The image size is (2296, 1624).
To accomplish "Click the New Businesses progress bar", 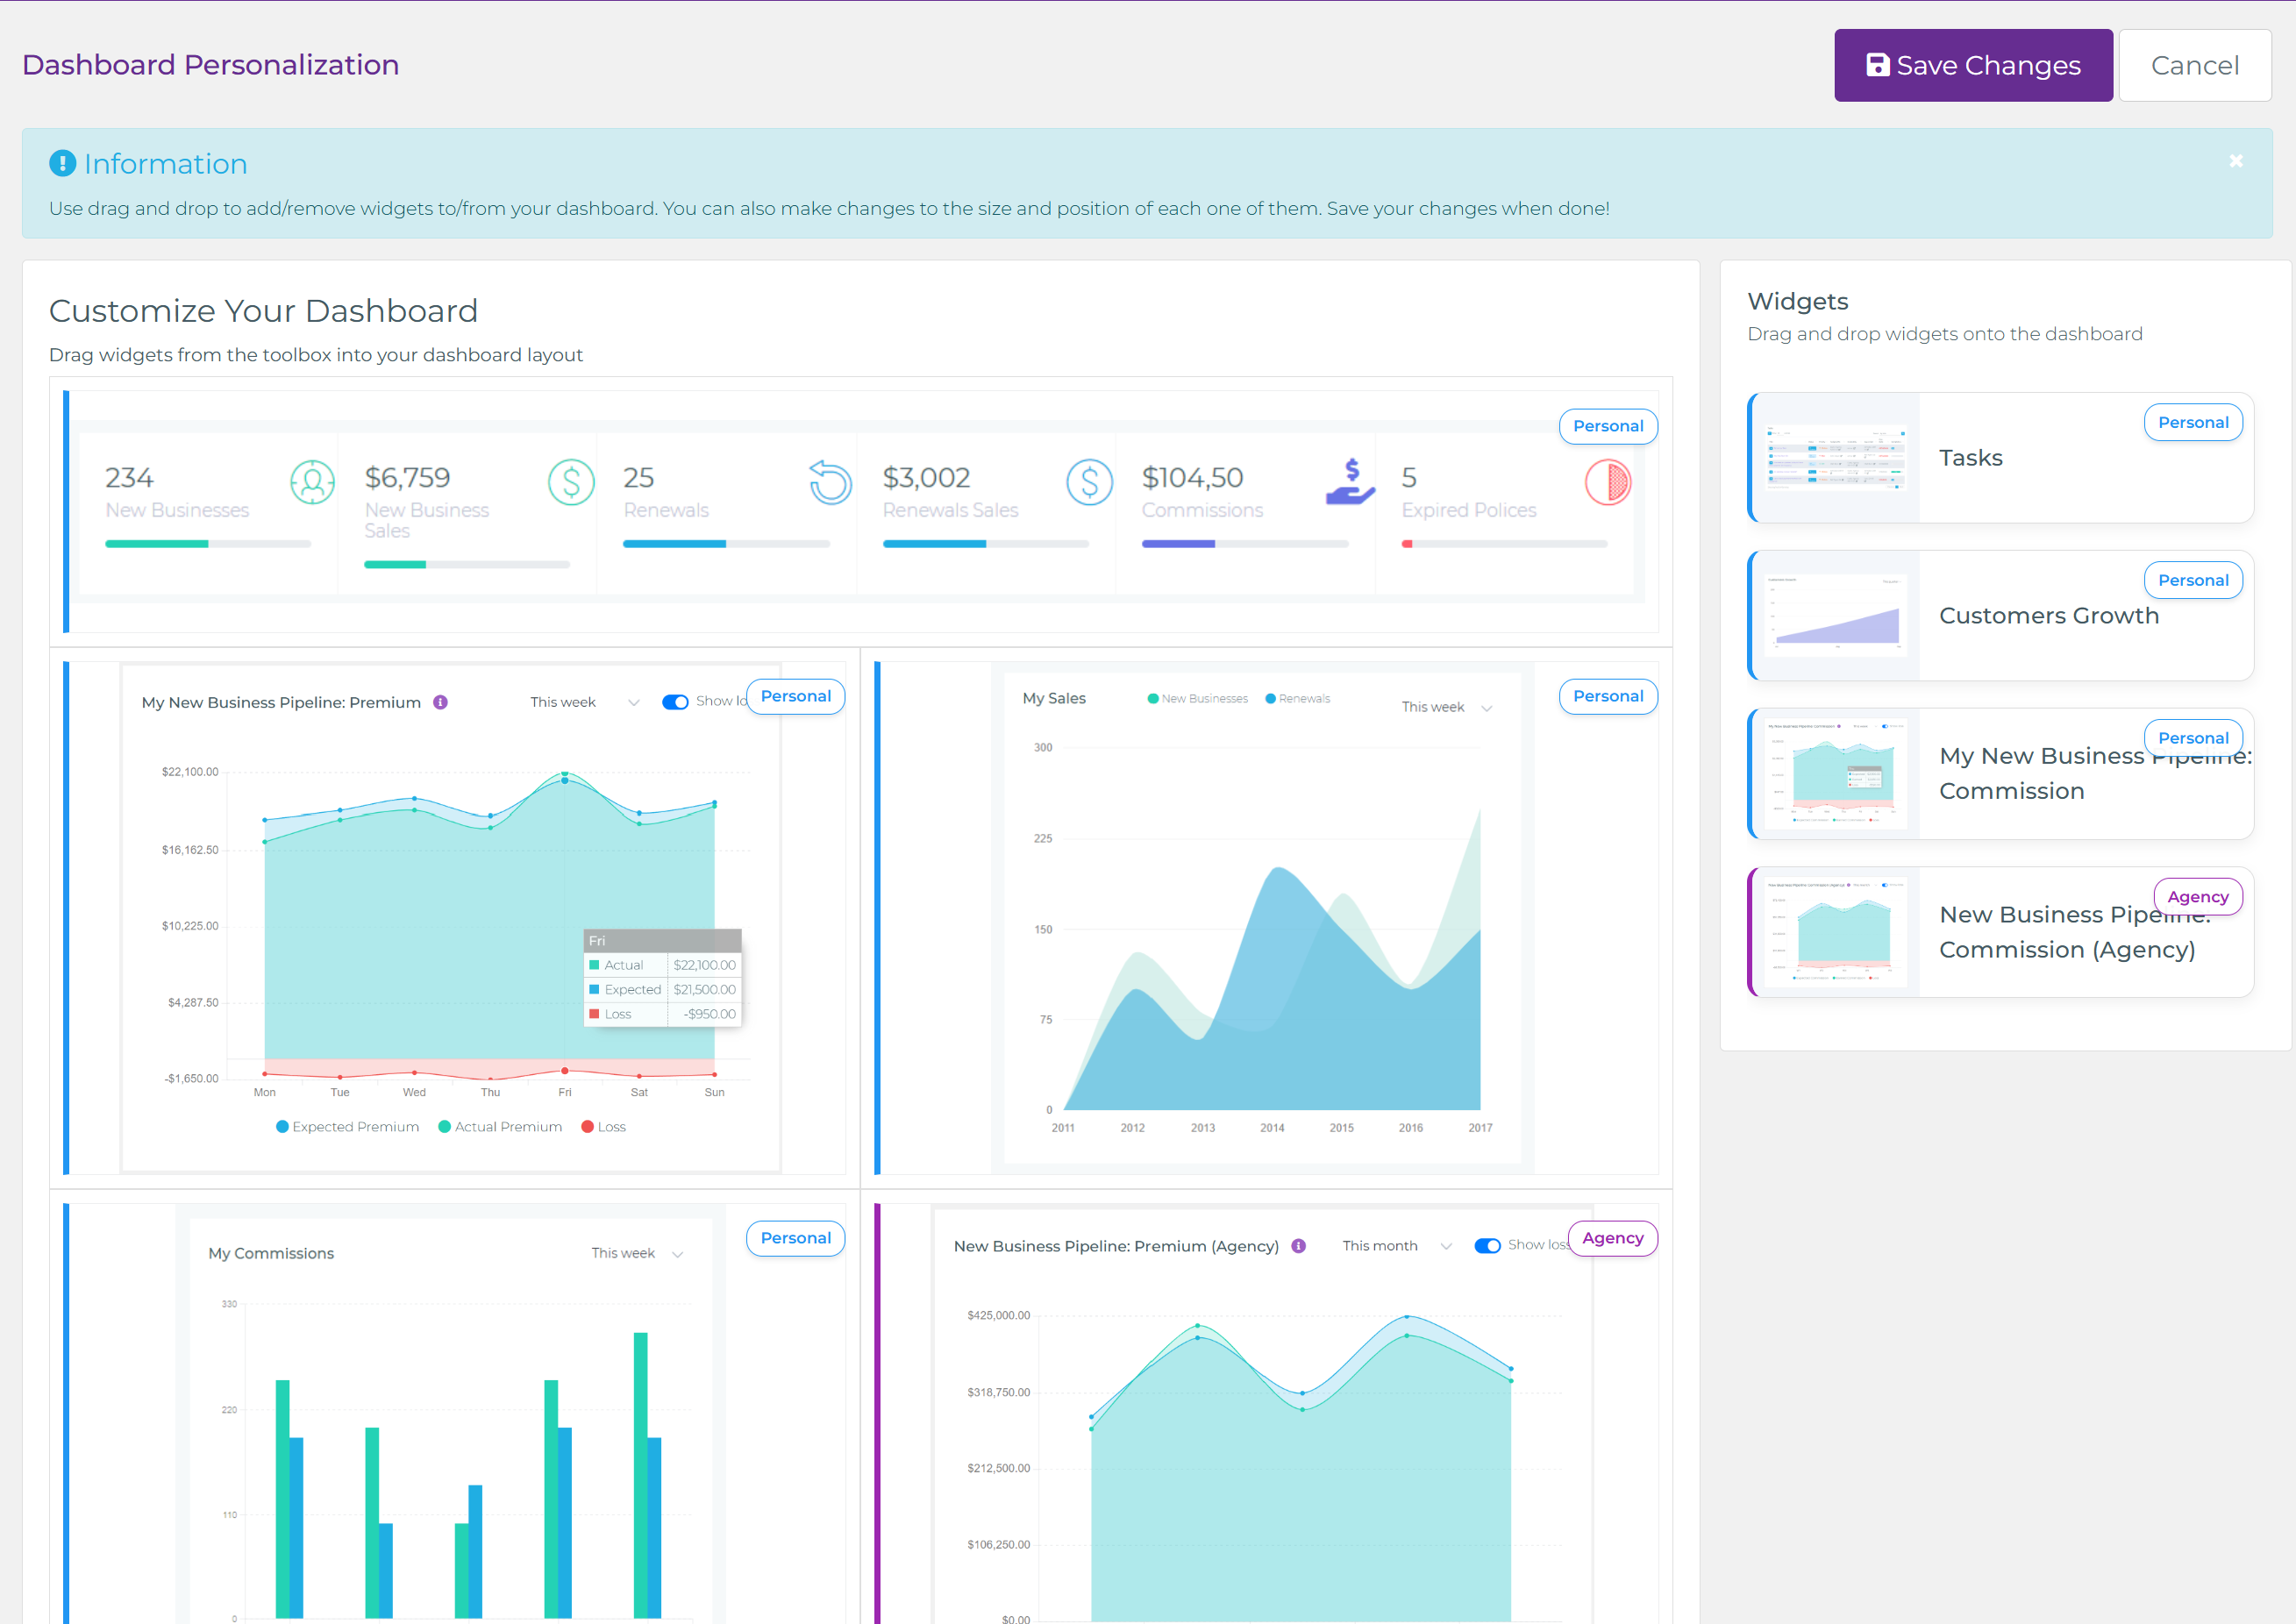I will pos(207,543).
